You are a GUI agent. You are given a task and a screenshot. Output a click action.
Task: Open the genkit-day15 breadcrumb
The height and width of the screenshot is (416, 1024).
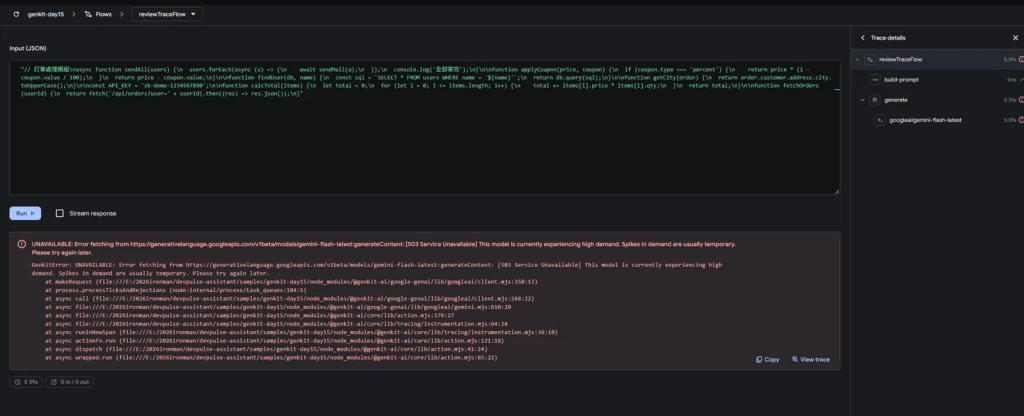[46, 14]
